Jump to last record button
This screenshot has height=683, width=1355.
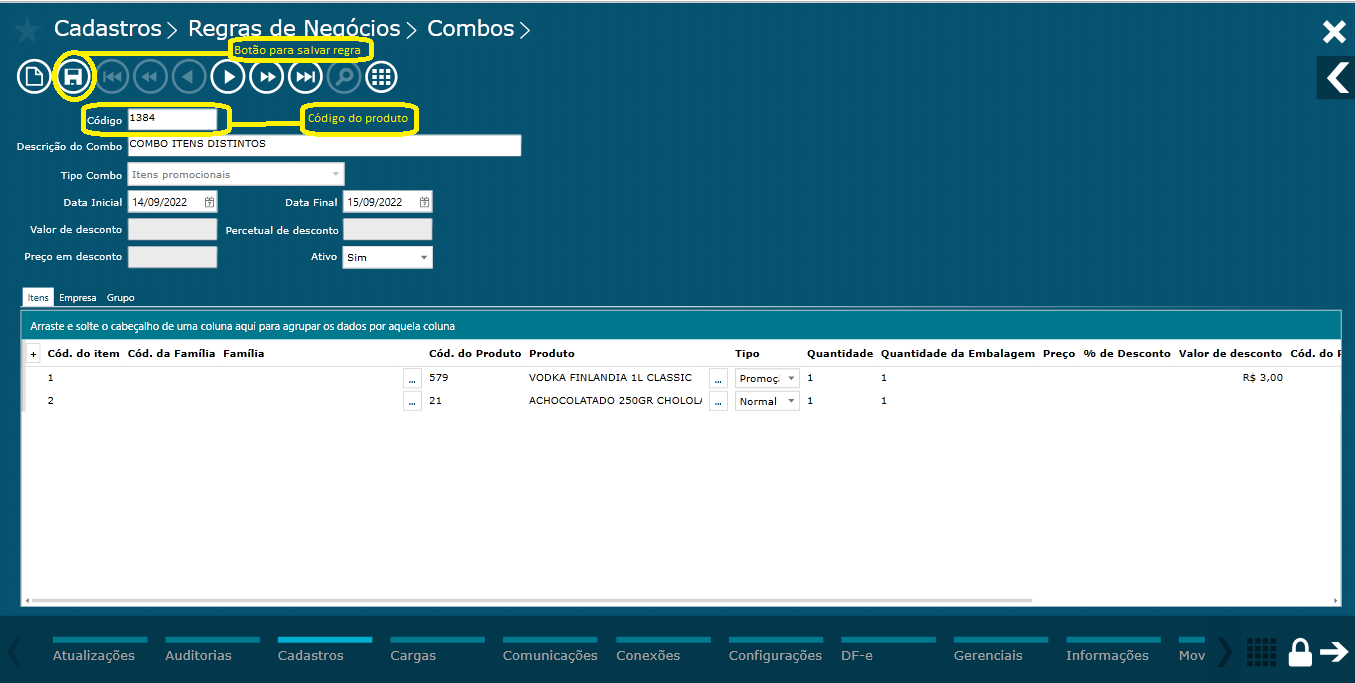point(305,77)
